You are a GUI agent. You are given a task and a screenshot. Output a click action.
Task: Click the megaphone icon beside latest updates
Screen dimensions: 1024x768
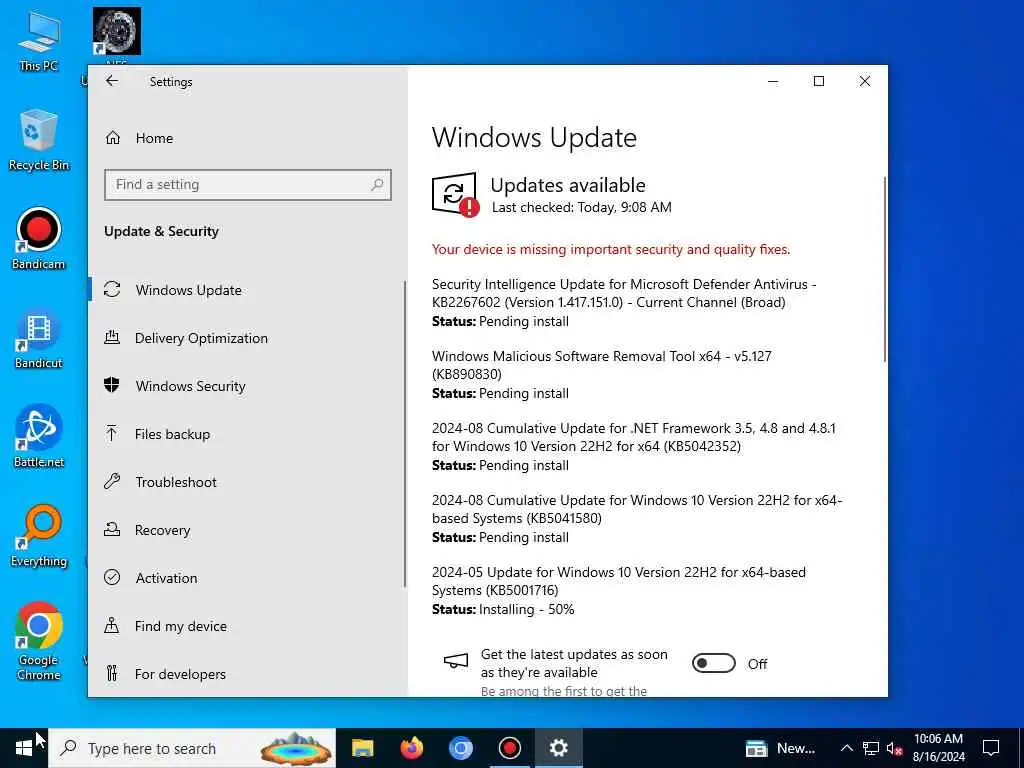456,662
